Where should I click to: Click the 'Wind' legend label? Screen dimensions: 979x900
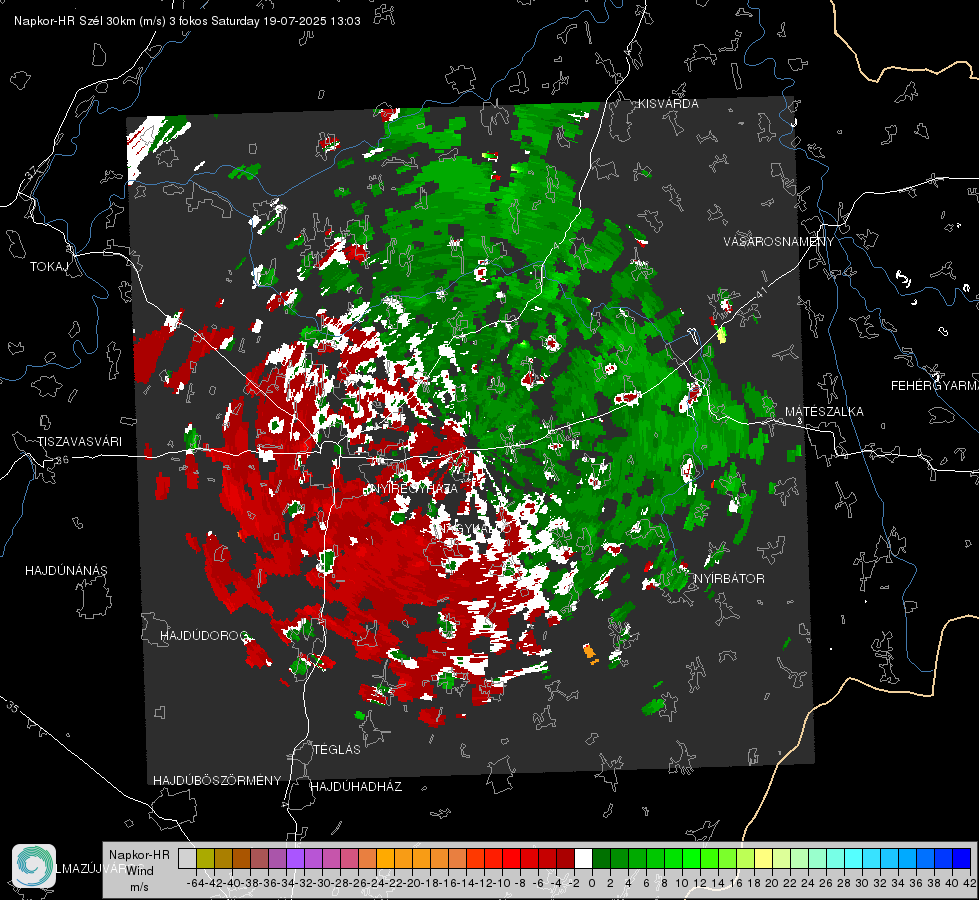click(140, 871)
